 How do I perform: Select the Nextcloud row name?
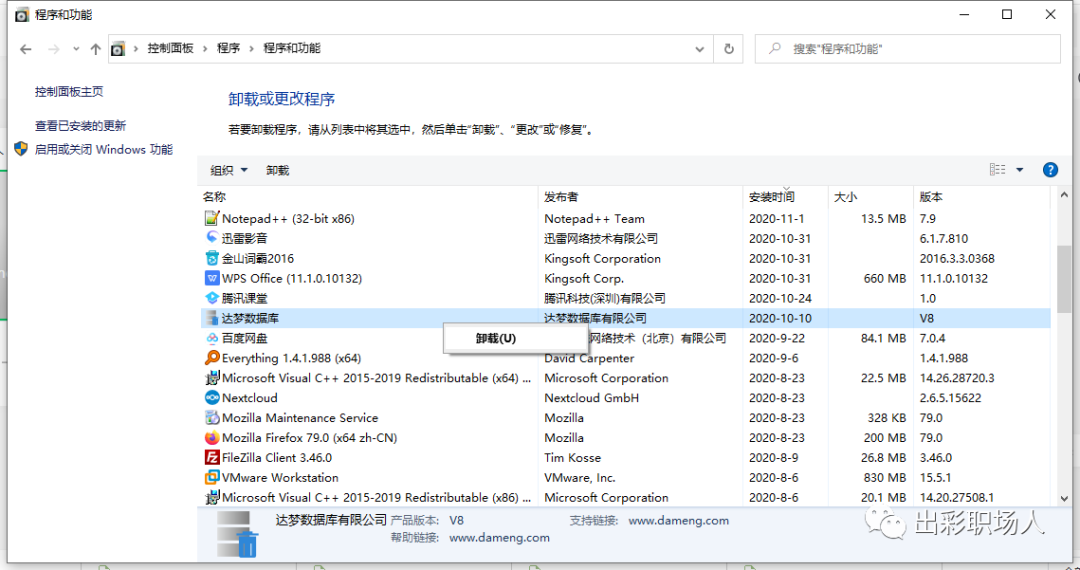pyautogui.click(x=249, y=398)
